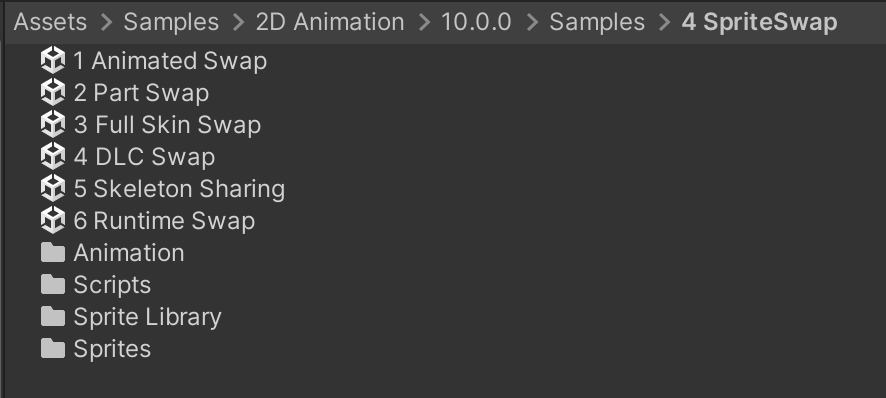This screenshot has width=886, height=398.
Task: Click the Sprite Library folder name
Action: click(x=147, y=317)
